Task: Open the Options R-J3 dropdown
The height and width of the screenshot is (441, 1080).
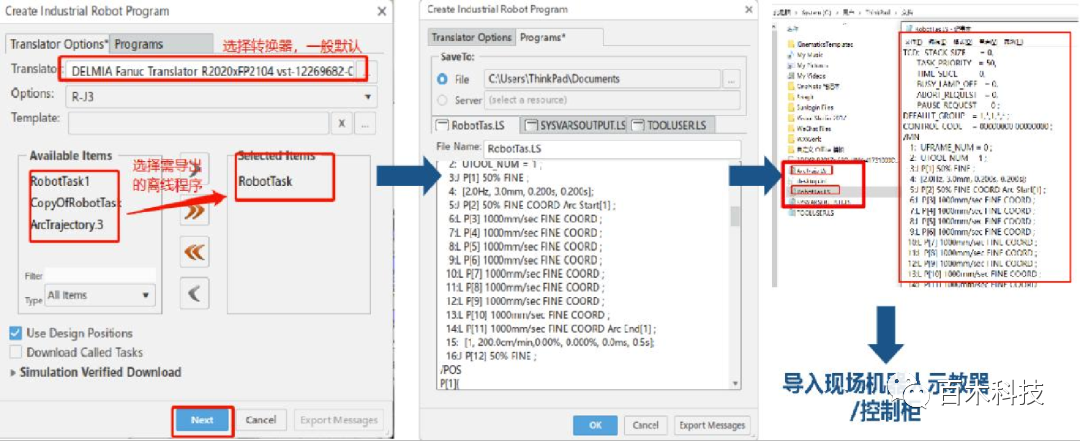Action: 218,96
